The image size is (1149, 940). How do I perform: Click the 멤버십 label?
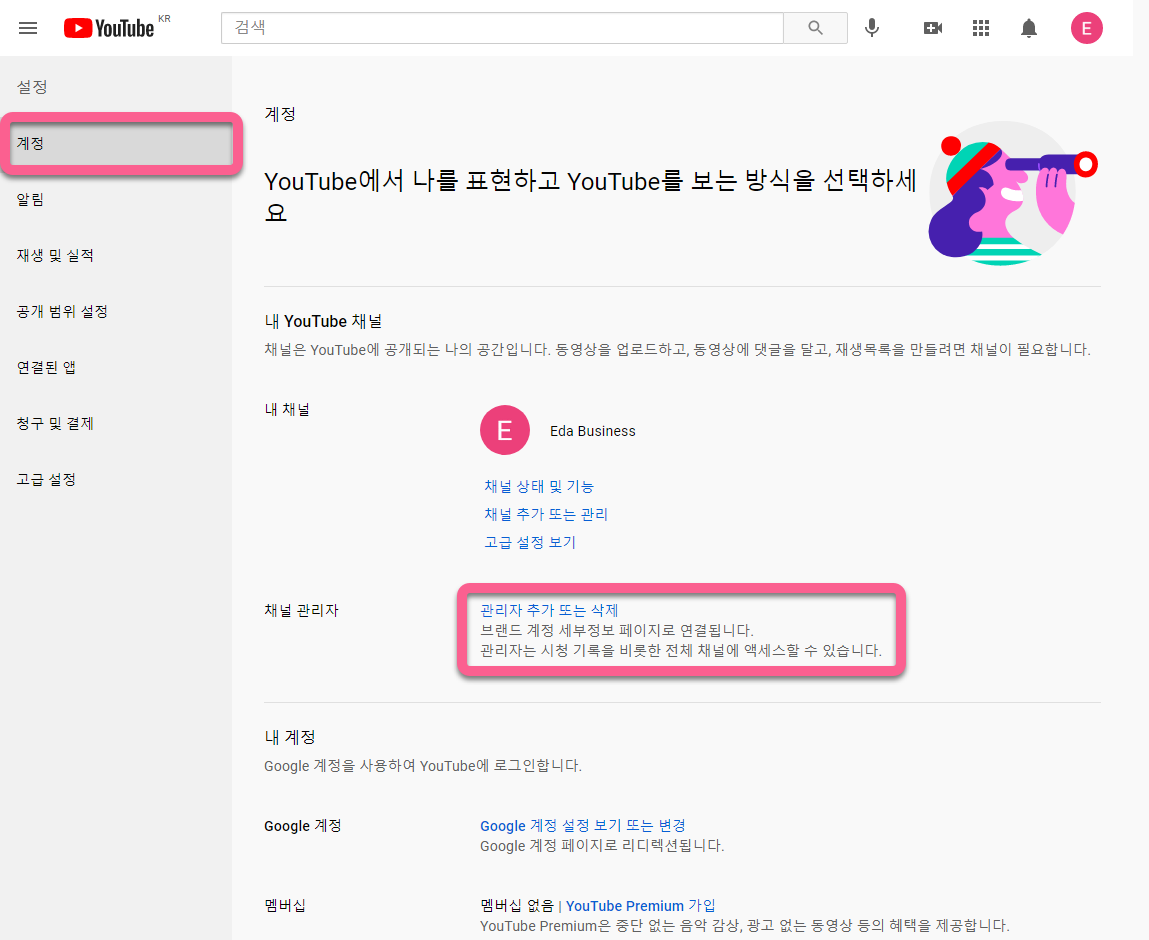285,906
